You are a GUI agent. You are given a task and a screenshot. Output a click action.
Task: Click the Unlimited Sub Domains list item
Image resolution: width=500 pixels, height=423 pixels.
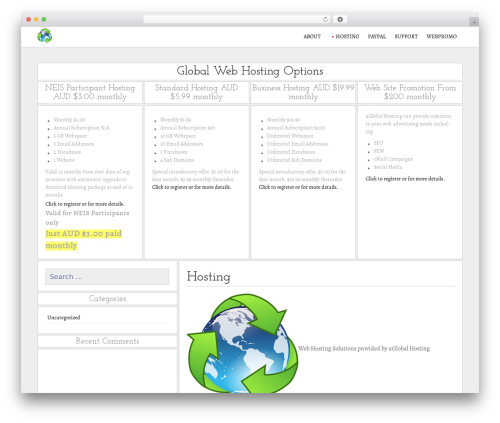pyautogui.click(x=294, y=160)
